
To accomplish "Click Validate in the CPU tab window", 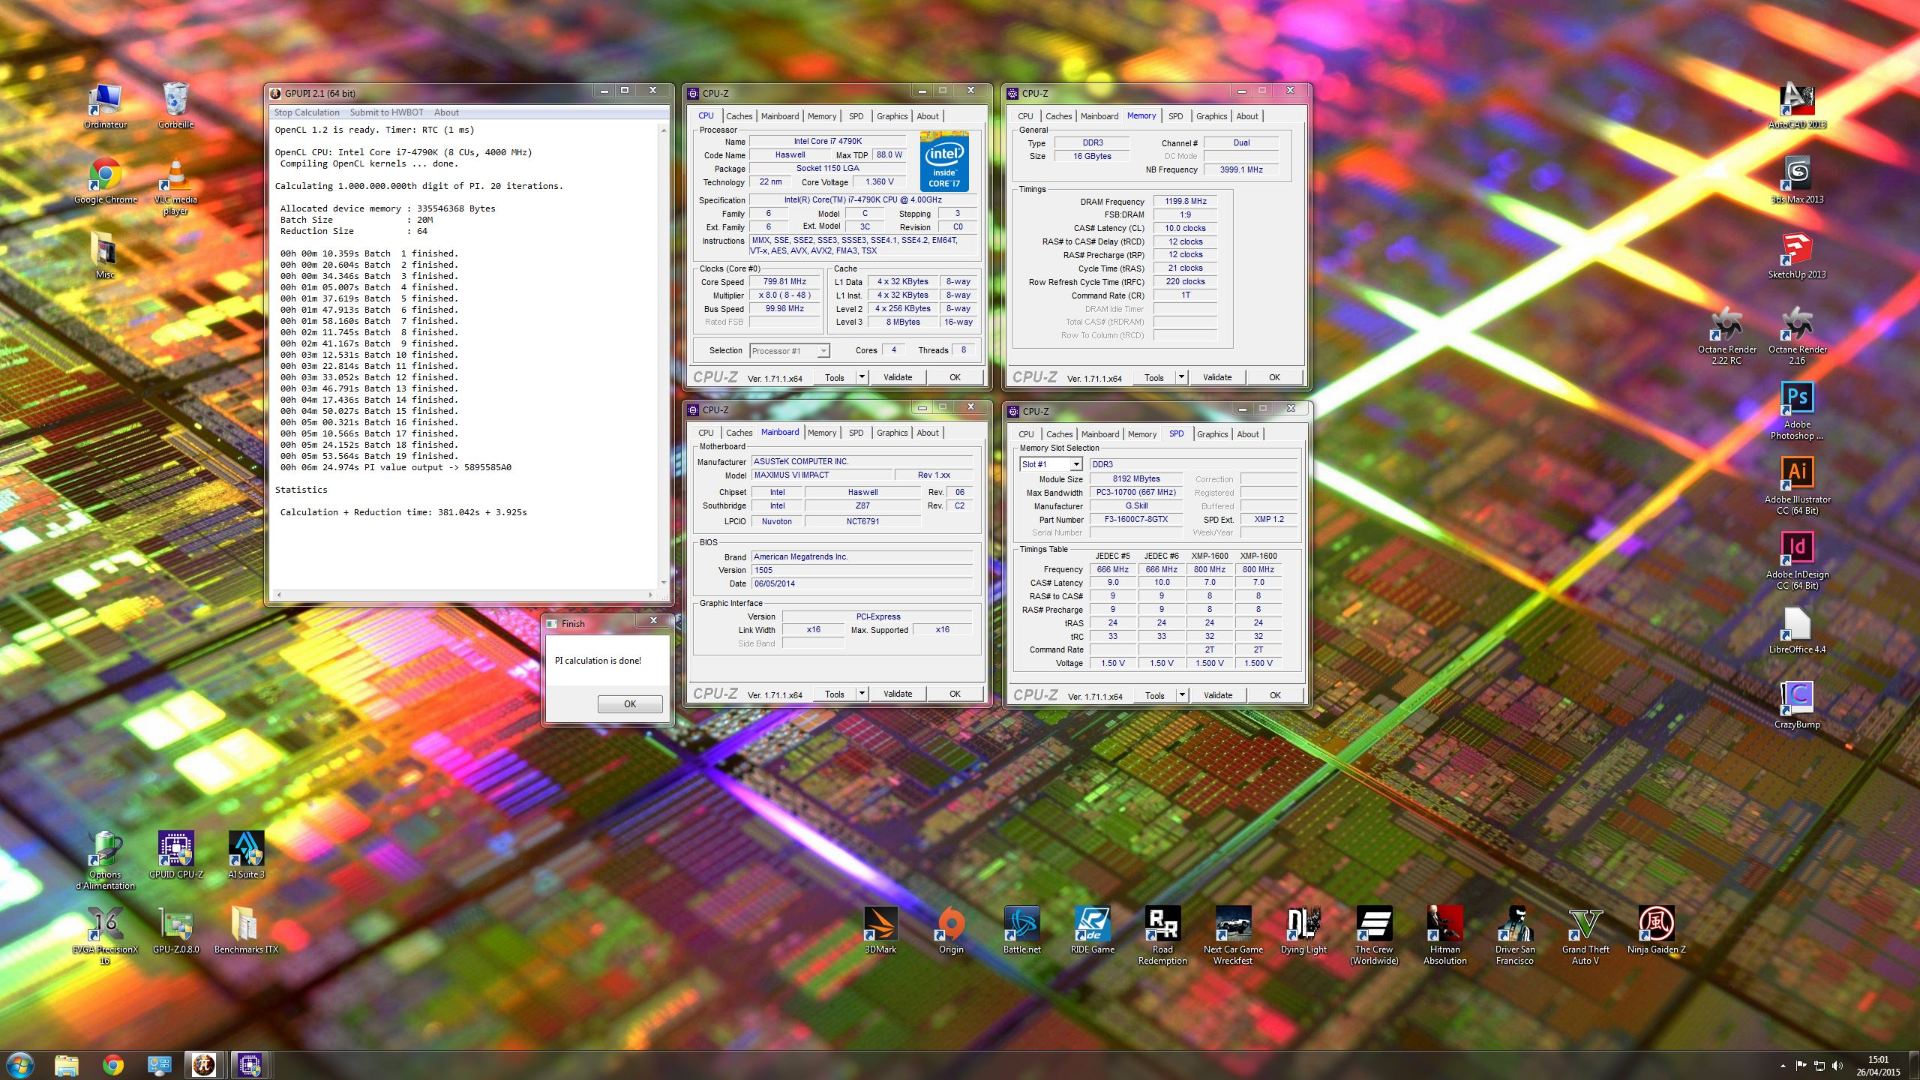I will tap(897, 378).
